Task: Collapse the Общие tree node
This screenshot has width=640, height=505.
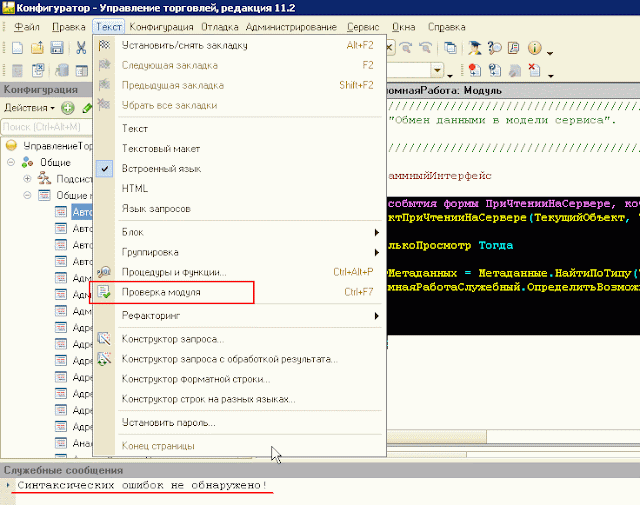Action: tap(11, 162)
